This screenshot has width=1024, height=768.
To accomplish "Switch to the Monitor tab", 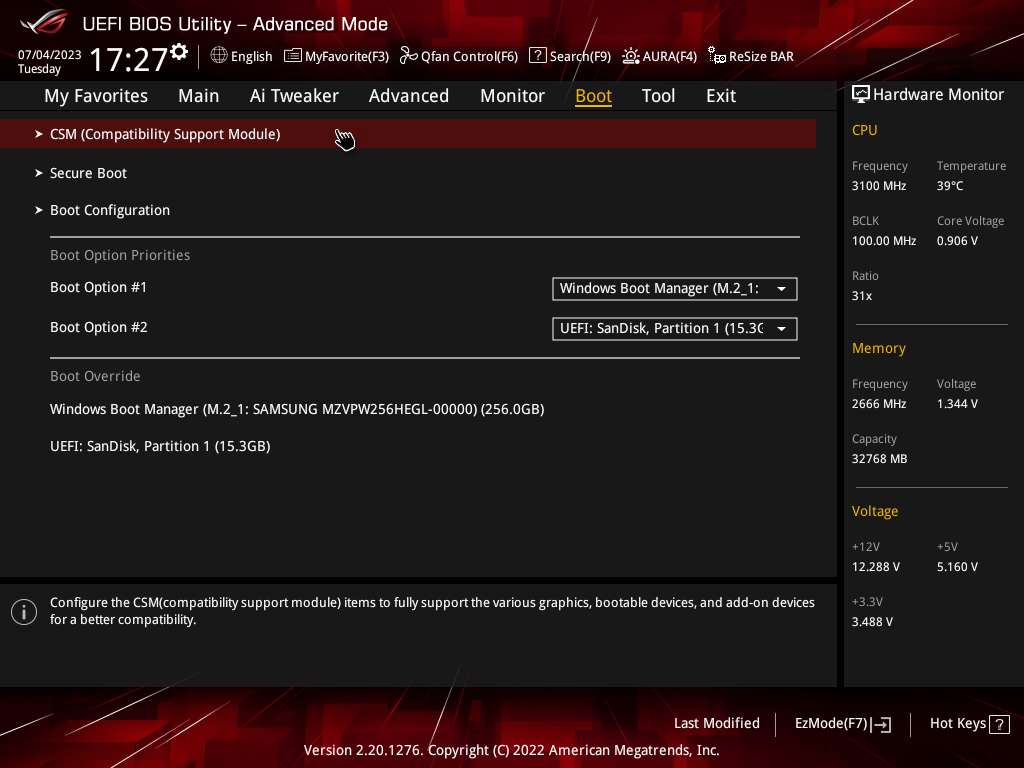I will point(512,96).
